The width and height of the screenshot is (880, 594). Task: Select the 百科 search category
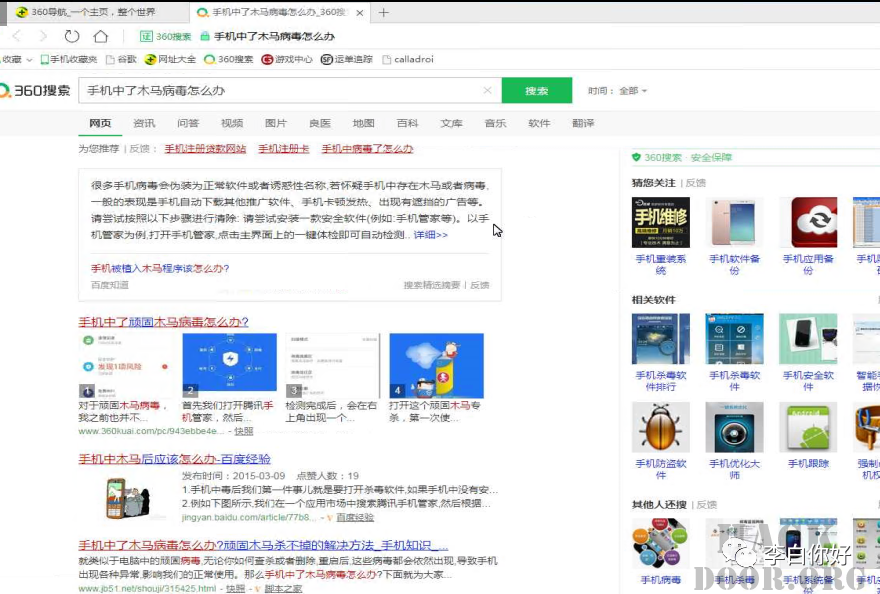click(407, 123)
